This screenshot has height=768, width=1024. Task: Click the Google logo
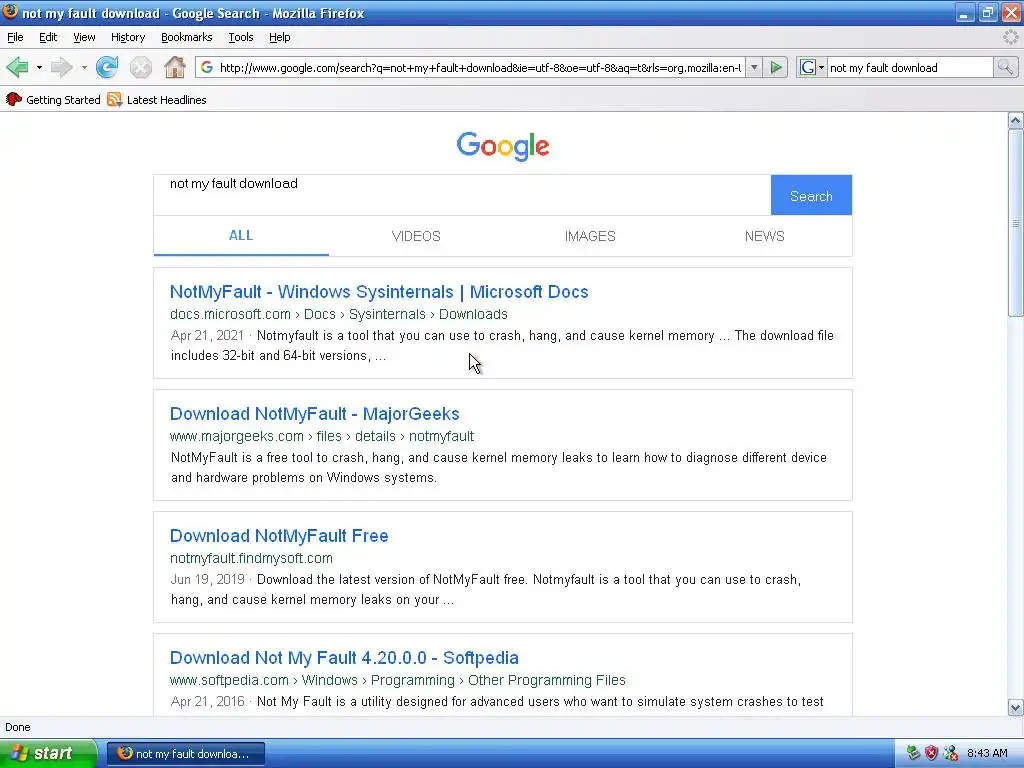[x=503, y=146]
